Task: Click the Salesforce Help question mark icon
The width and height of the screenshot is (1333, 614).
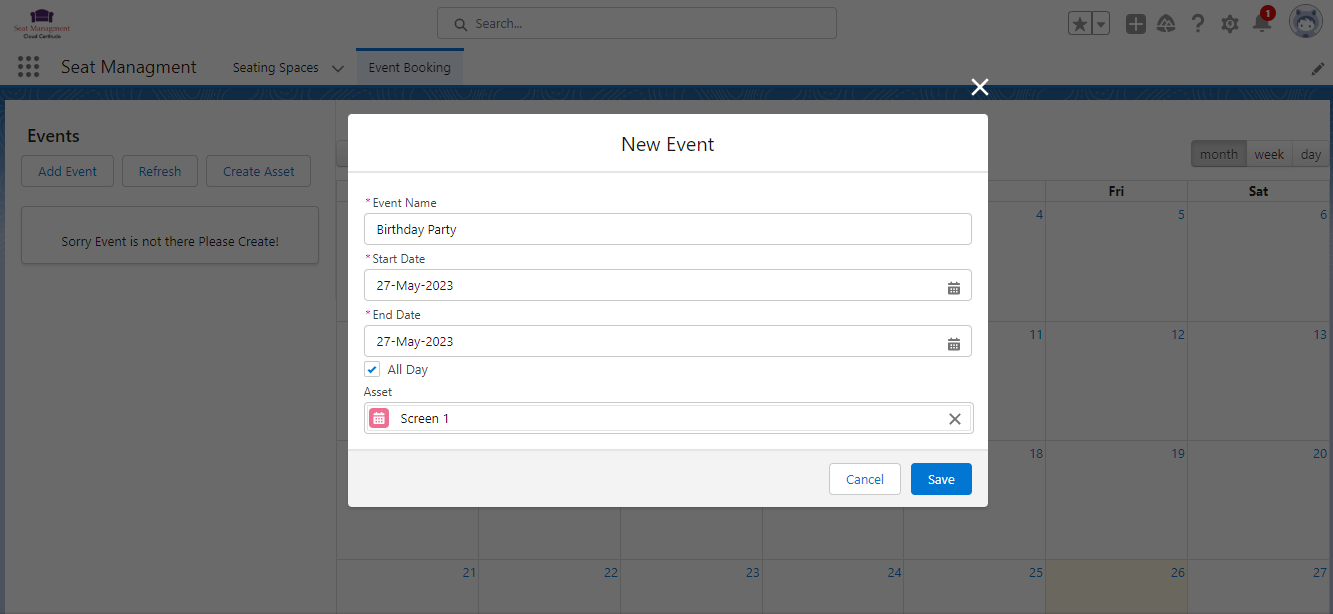Action: click(1198, 24)
